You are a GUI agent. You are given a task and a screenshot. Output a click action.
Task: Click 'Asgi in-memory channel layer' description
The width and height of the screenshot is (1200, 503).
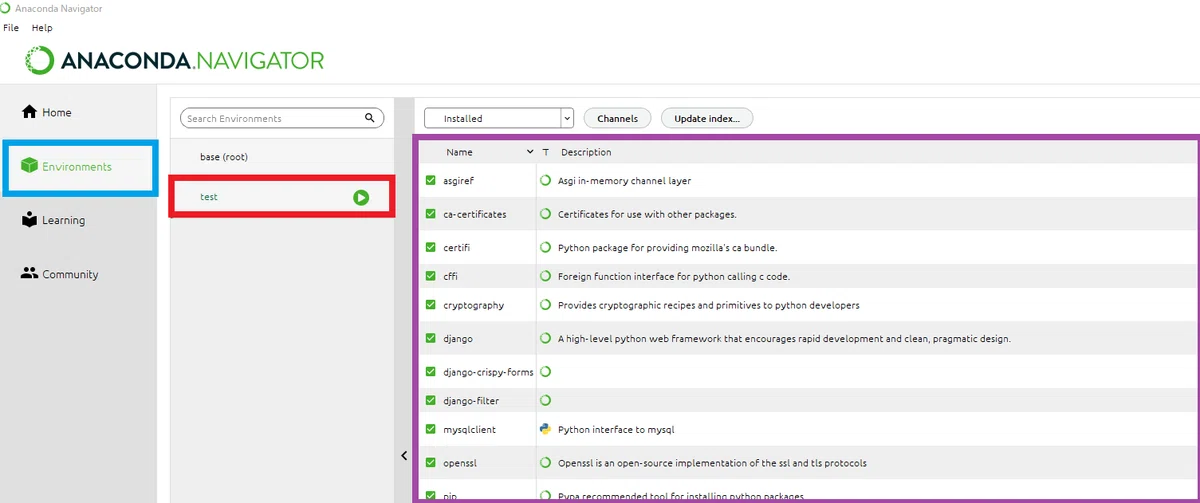625,181
